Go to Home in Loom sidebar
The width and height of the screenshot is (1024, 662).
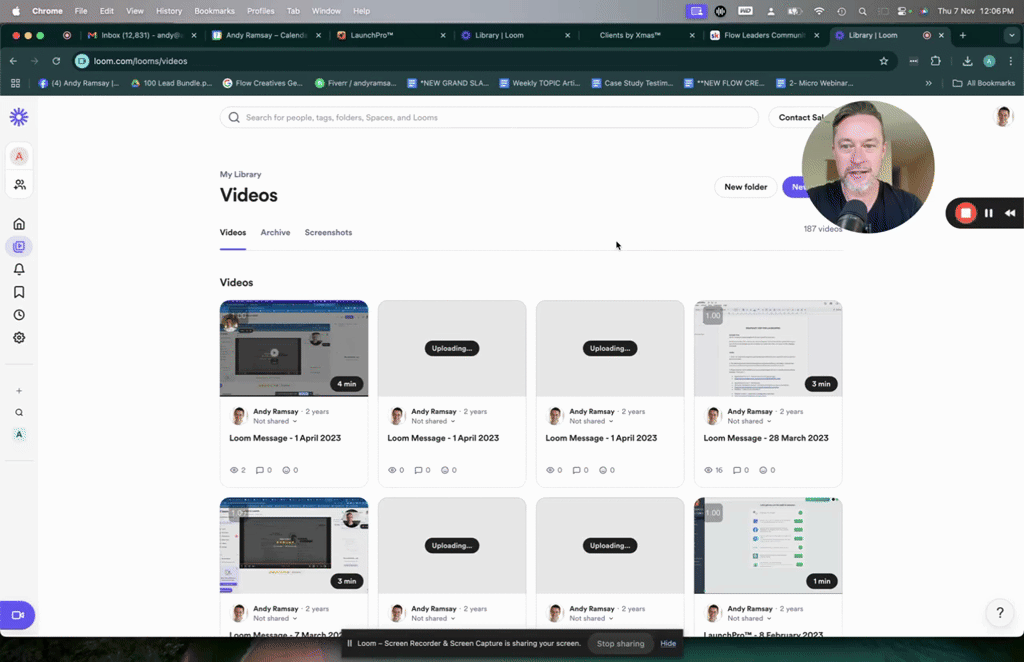pos(19,224)
